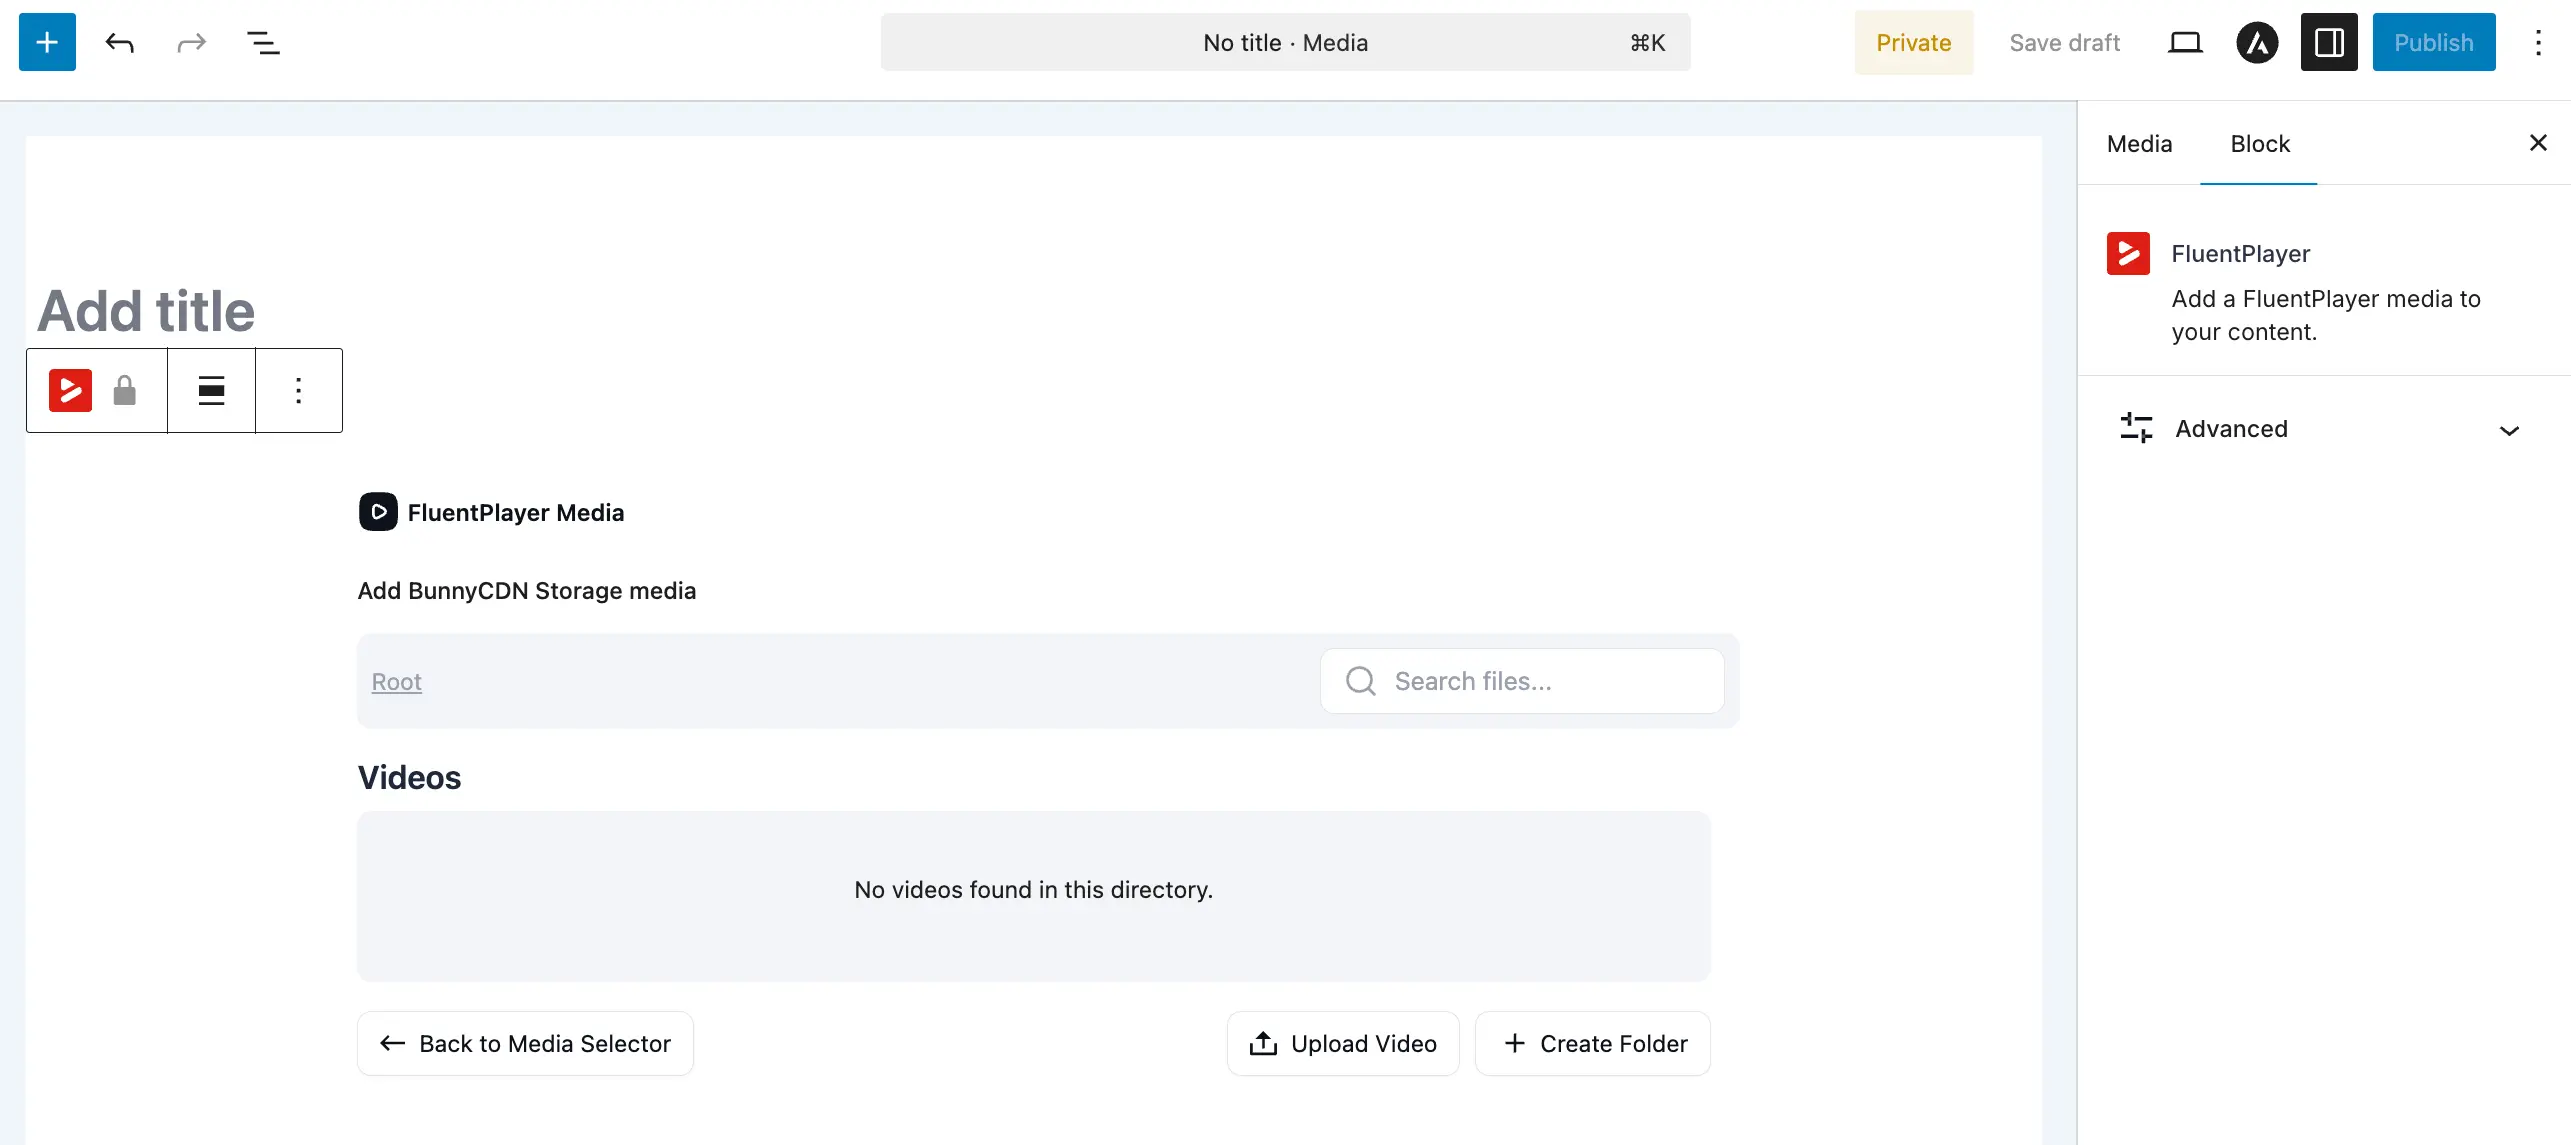
Task: Open the block inserter plus button
Action: tap(47, 42)
